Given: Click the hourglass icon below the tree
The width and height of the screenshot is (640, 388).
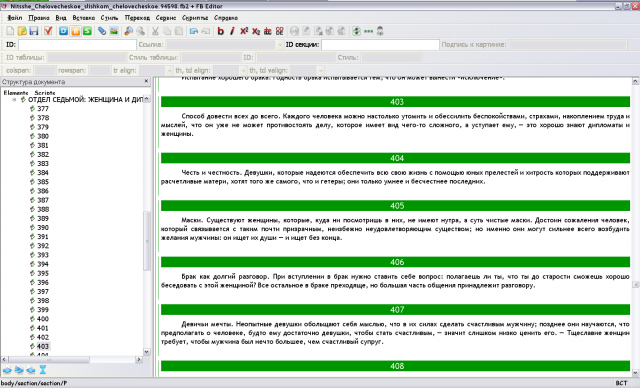Looking at the screenshot, I should 42,370.
